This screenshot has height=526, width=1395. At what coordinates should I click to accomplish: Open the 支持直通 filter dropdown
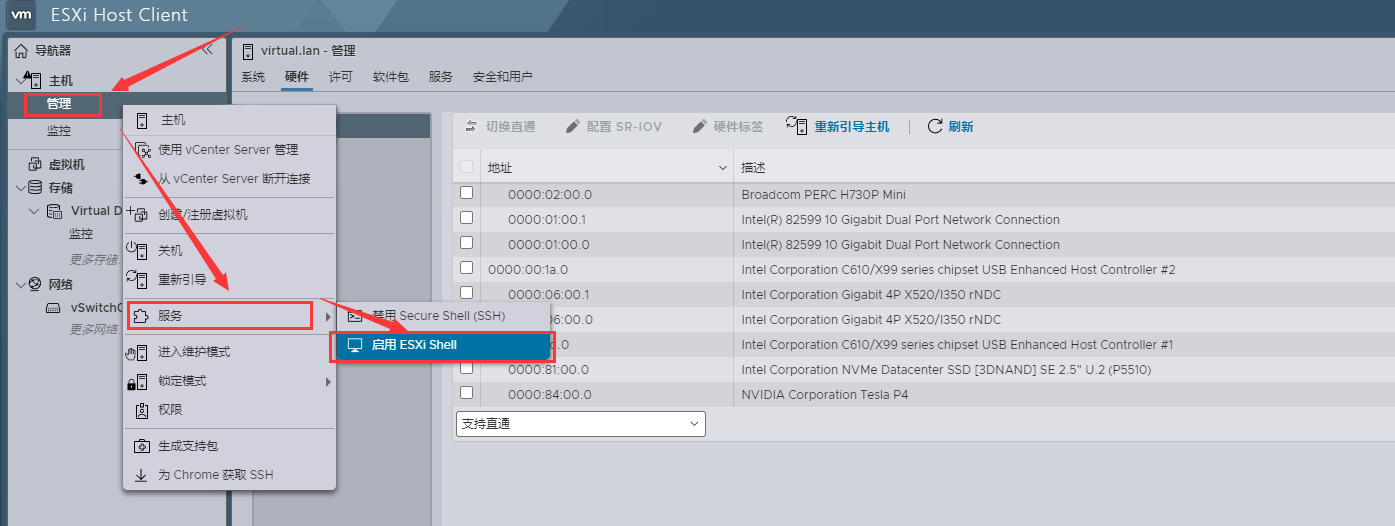click(x=580, y=424)
